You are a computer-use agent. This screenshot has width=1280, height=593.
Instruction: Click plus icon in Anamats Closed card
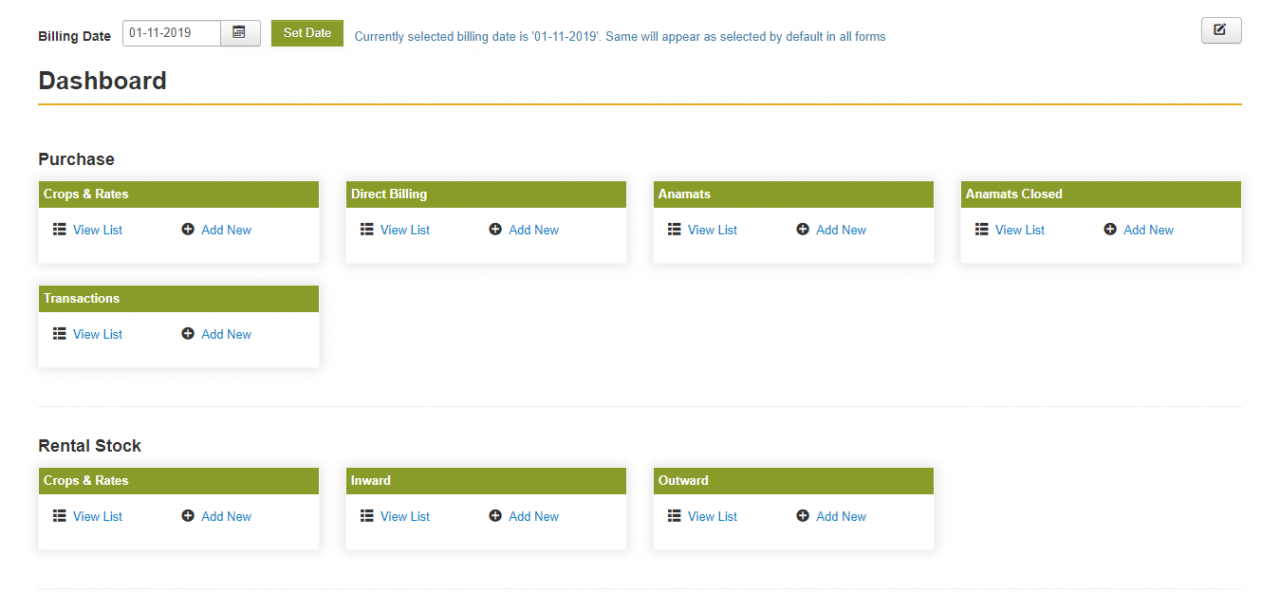point(1110,230)
